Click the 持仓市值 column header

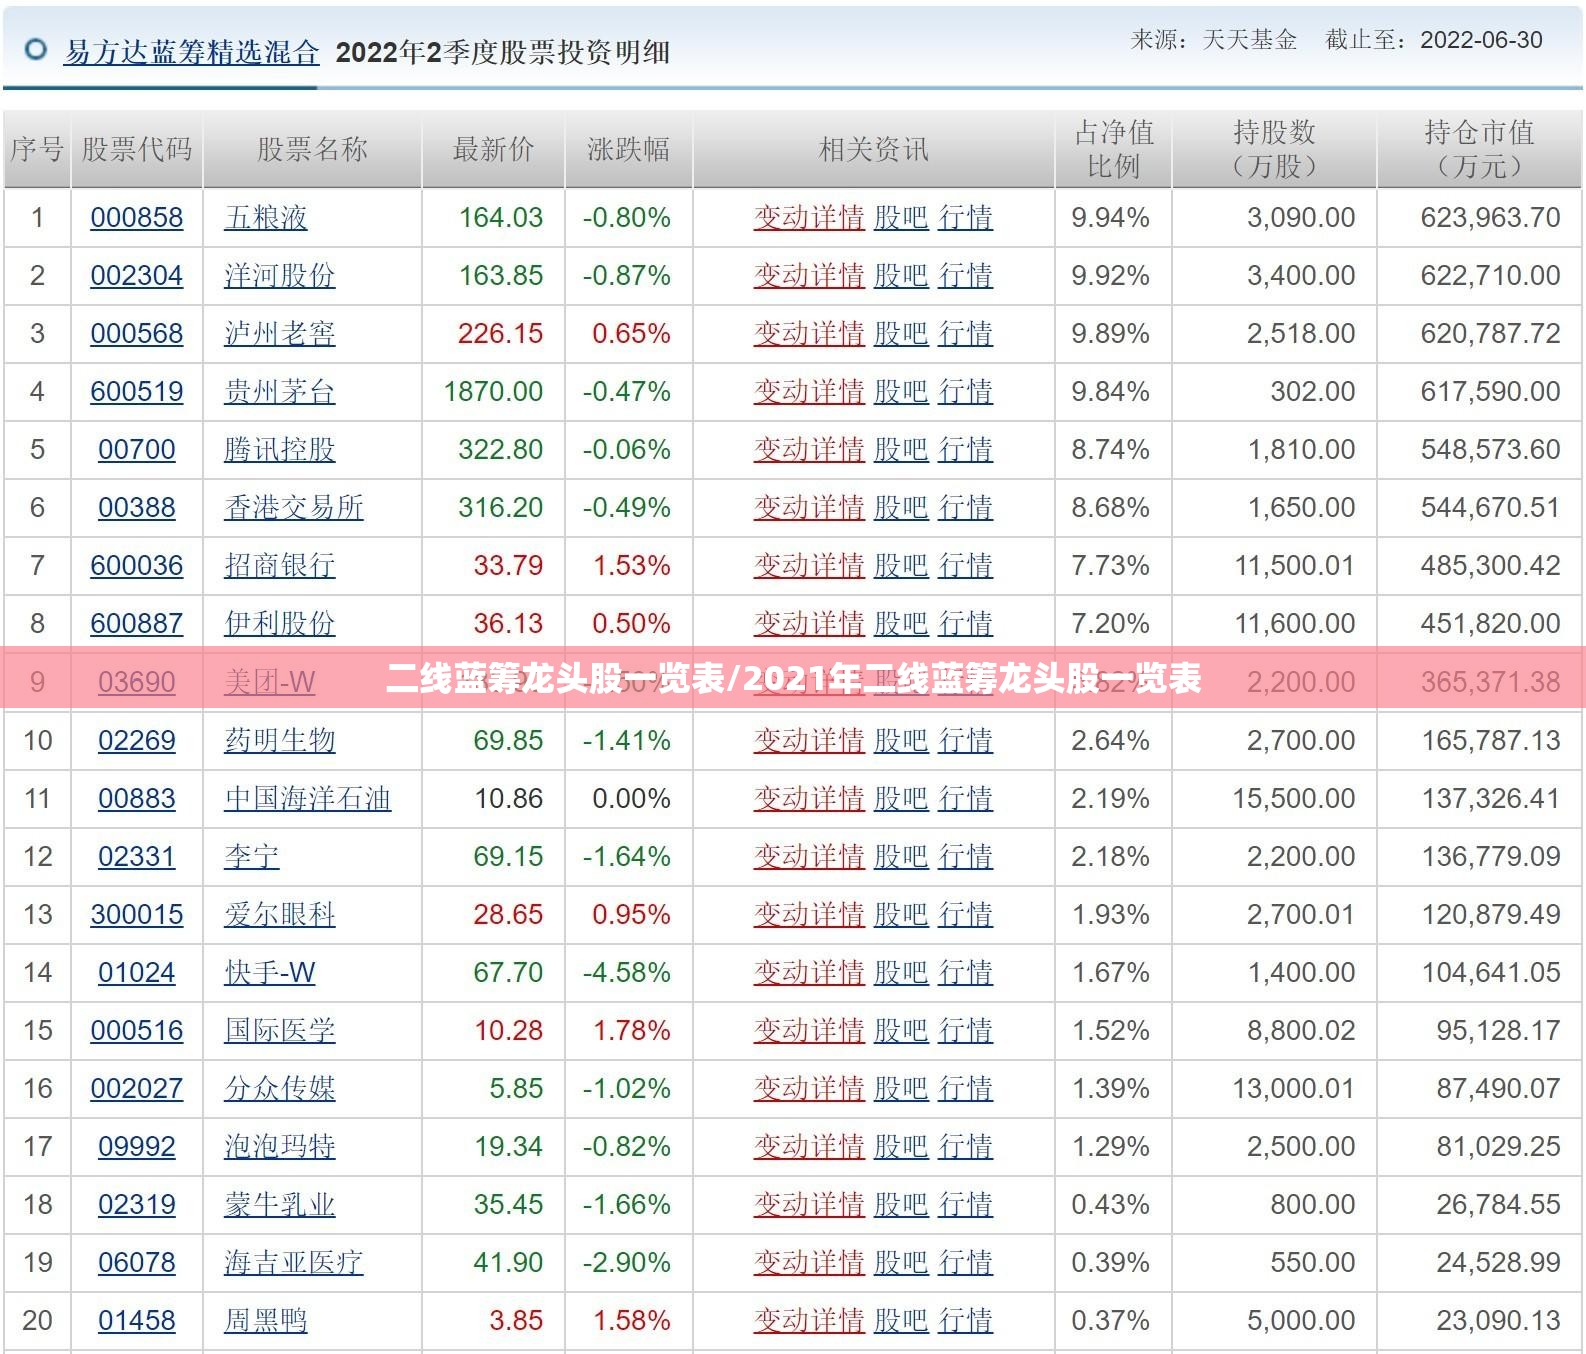[1479, 149]
